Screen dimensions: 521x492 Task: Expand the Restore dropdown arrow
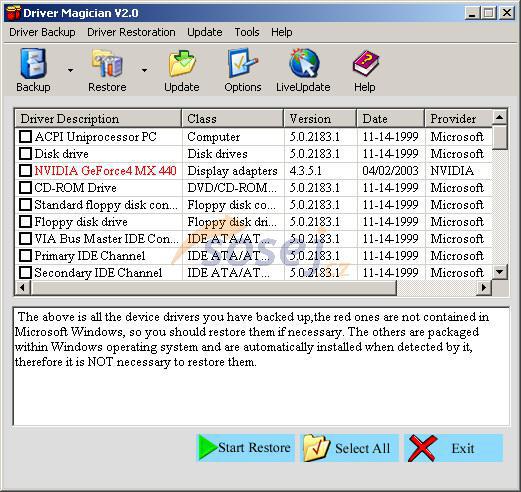(144, 70)
